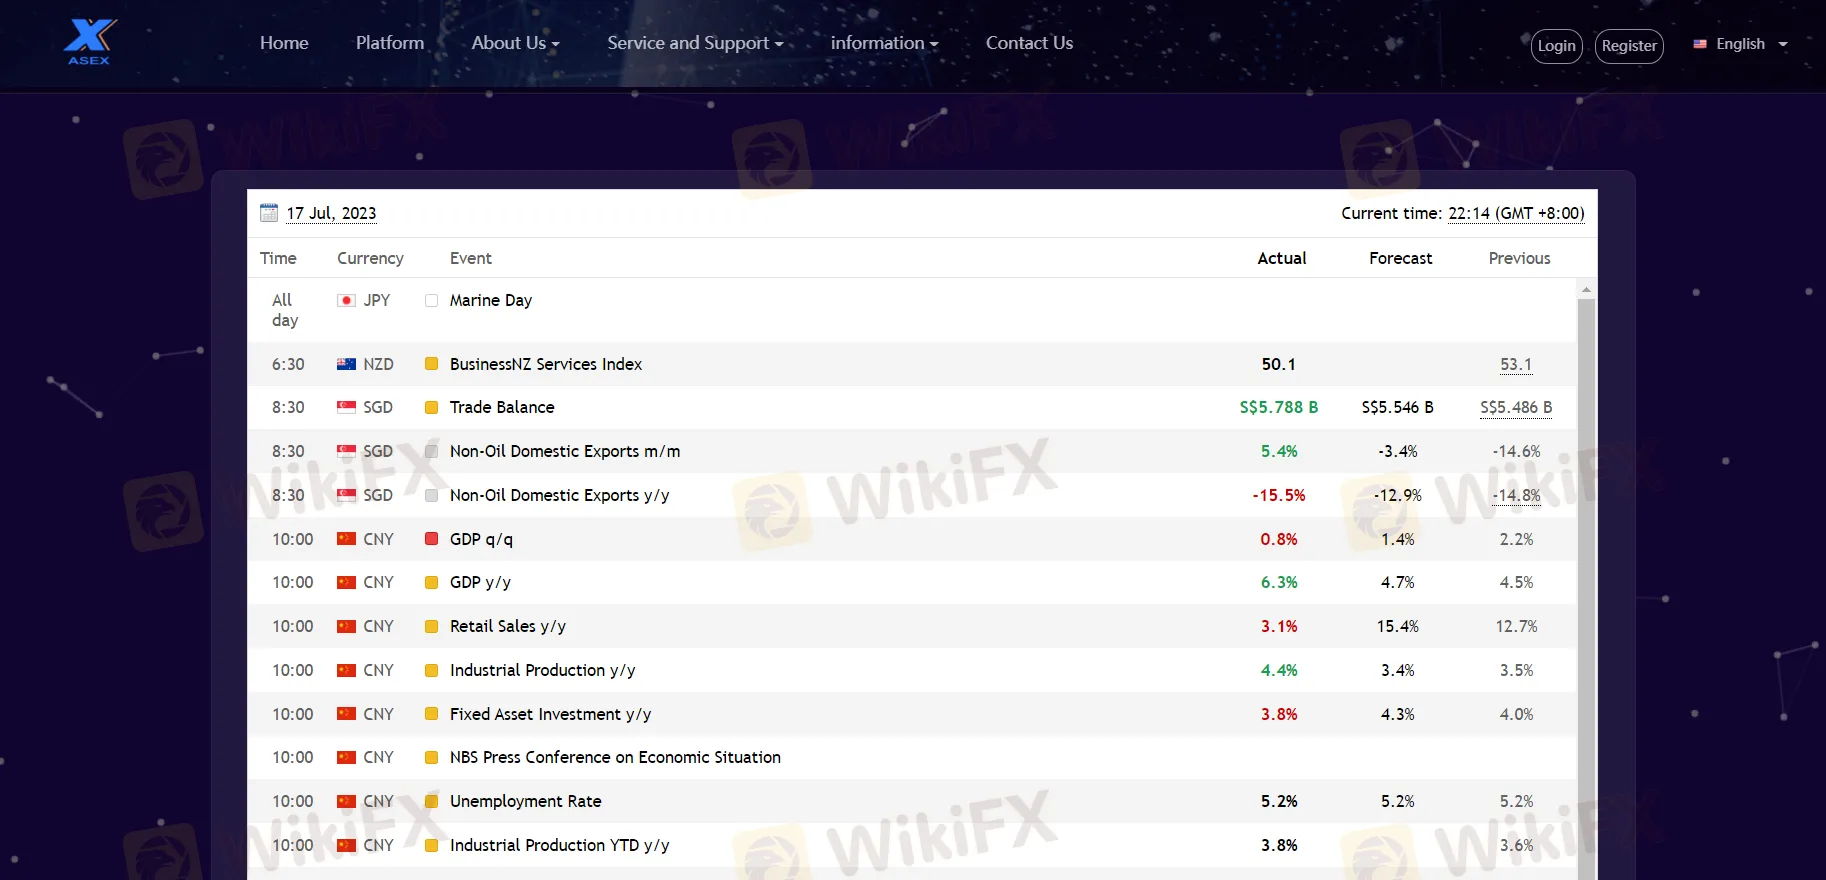The width and height of the screenshot is (1826, 880).
Task: Click the New Zealand flag beside NZD
Action: (x=346, y=365)
